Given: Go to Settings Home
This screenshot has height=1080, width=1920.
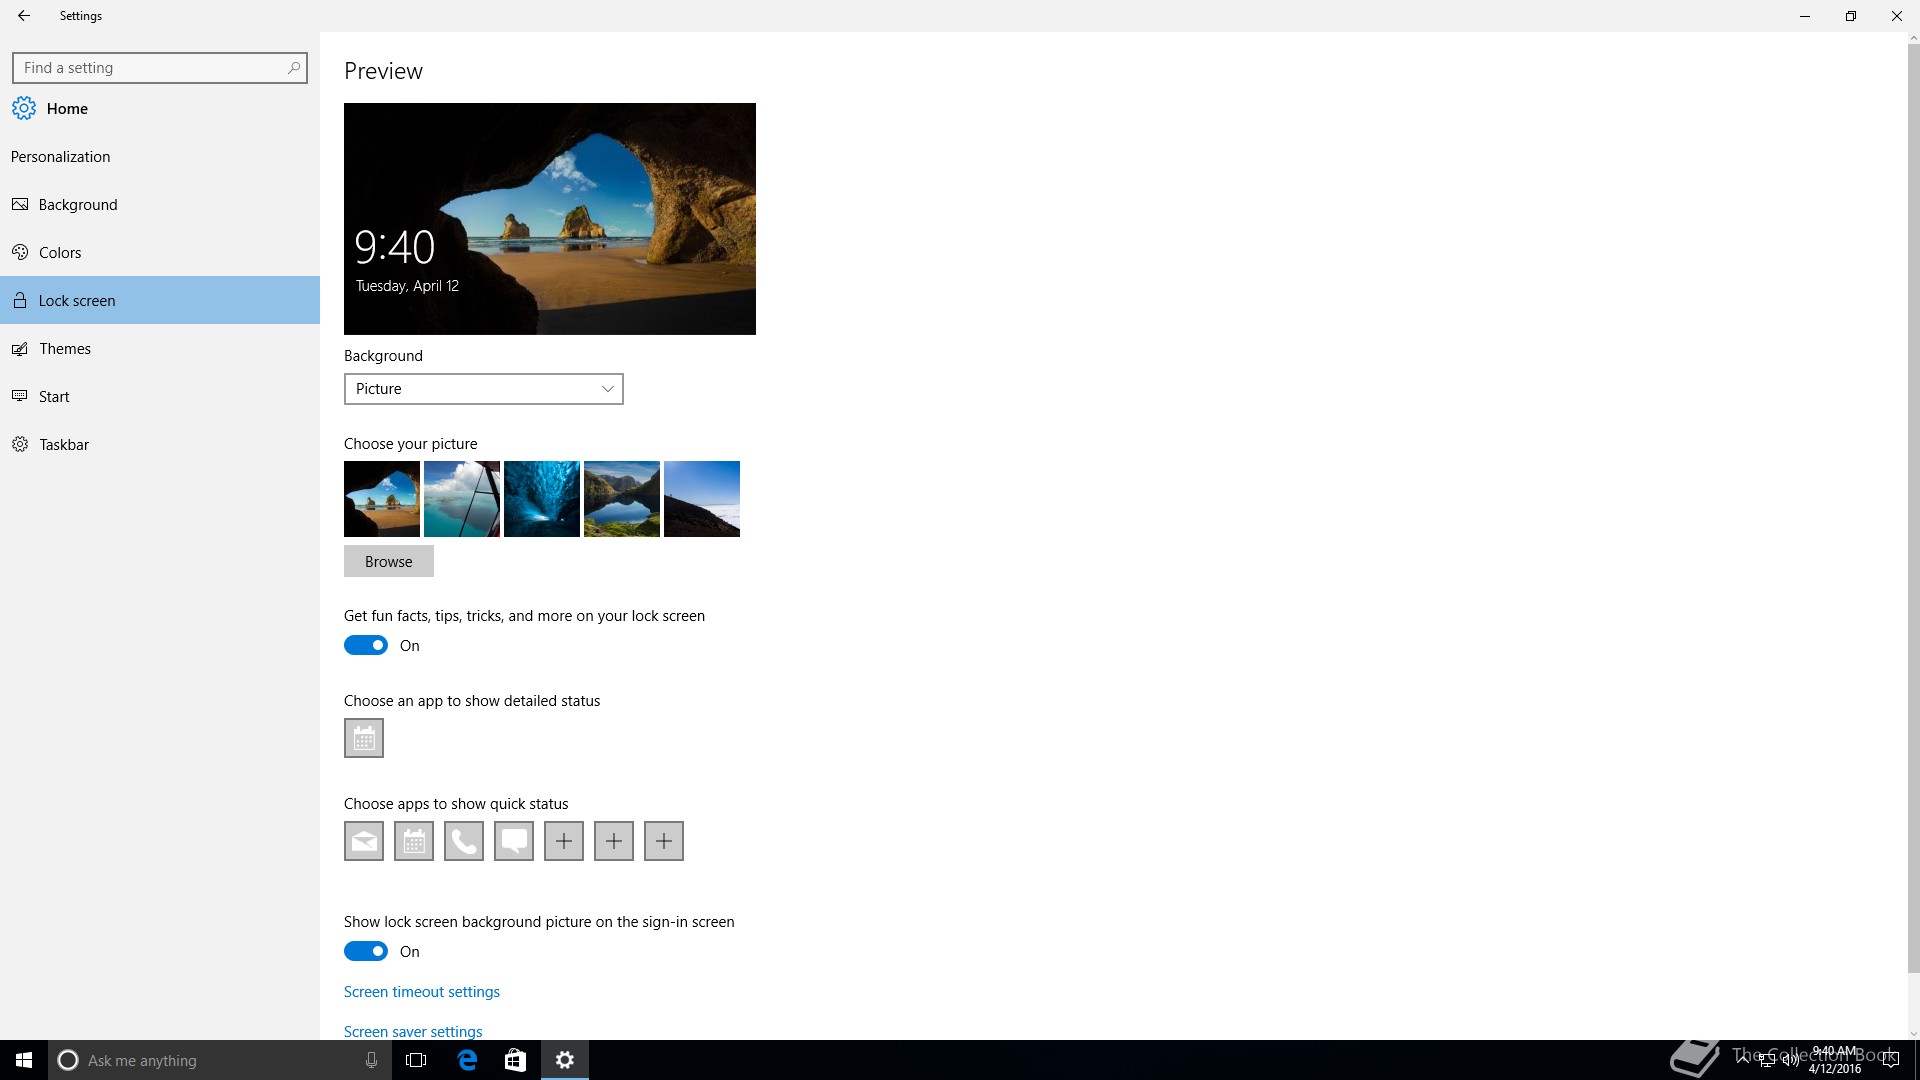Looking at the screenshot, I should (67, 108).
